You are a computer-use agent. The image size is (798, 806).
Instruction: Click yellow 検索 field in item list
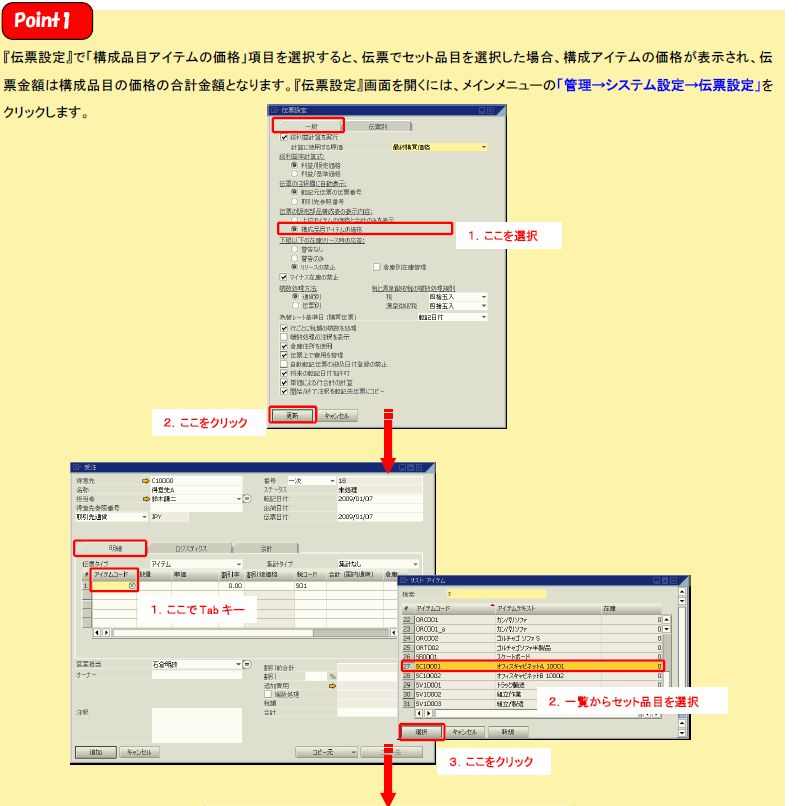496,594
